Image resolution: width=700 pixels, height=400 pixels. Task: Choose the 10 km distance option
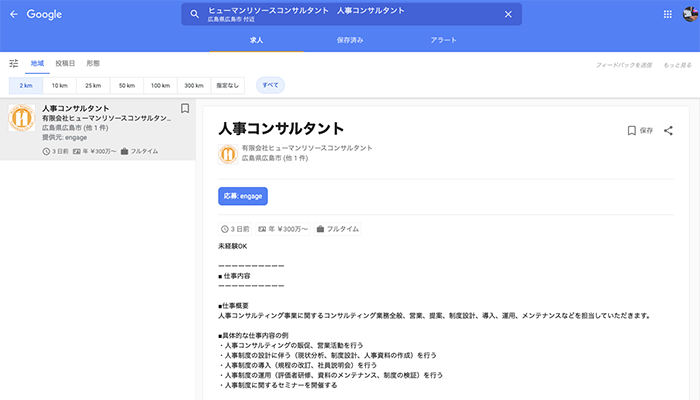pos(59,85)
